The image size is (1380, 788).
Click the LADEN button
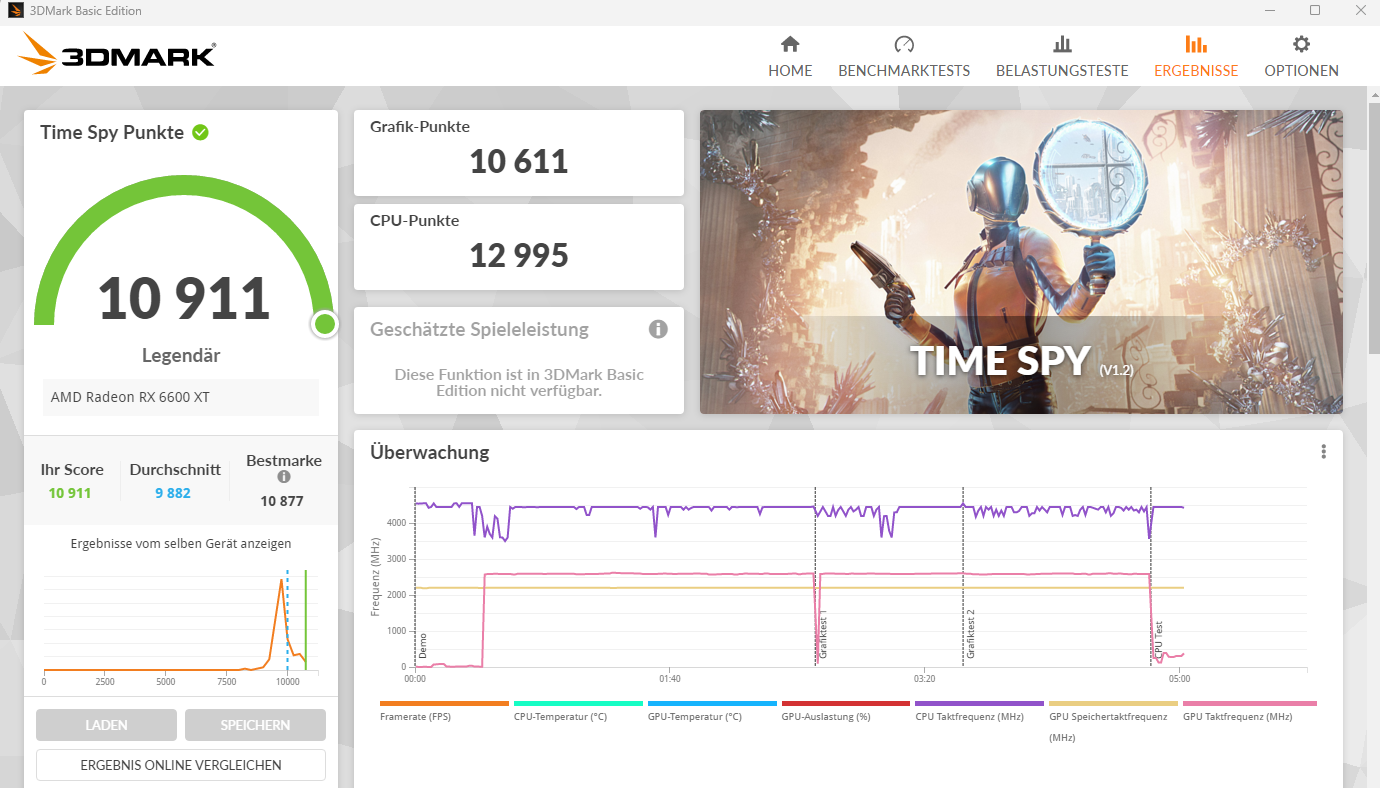coord(106,725)
